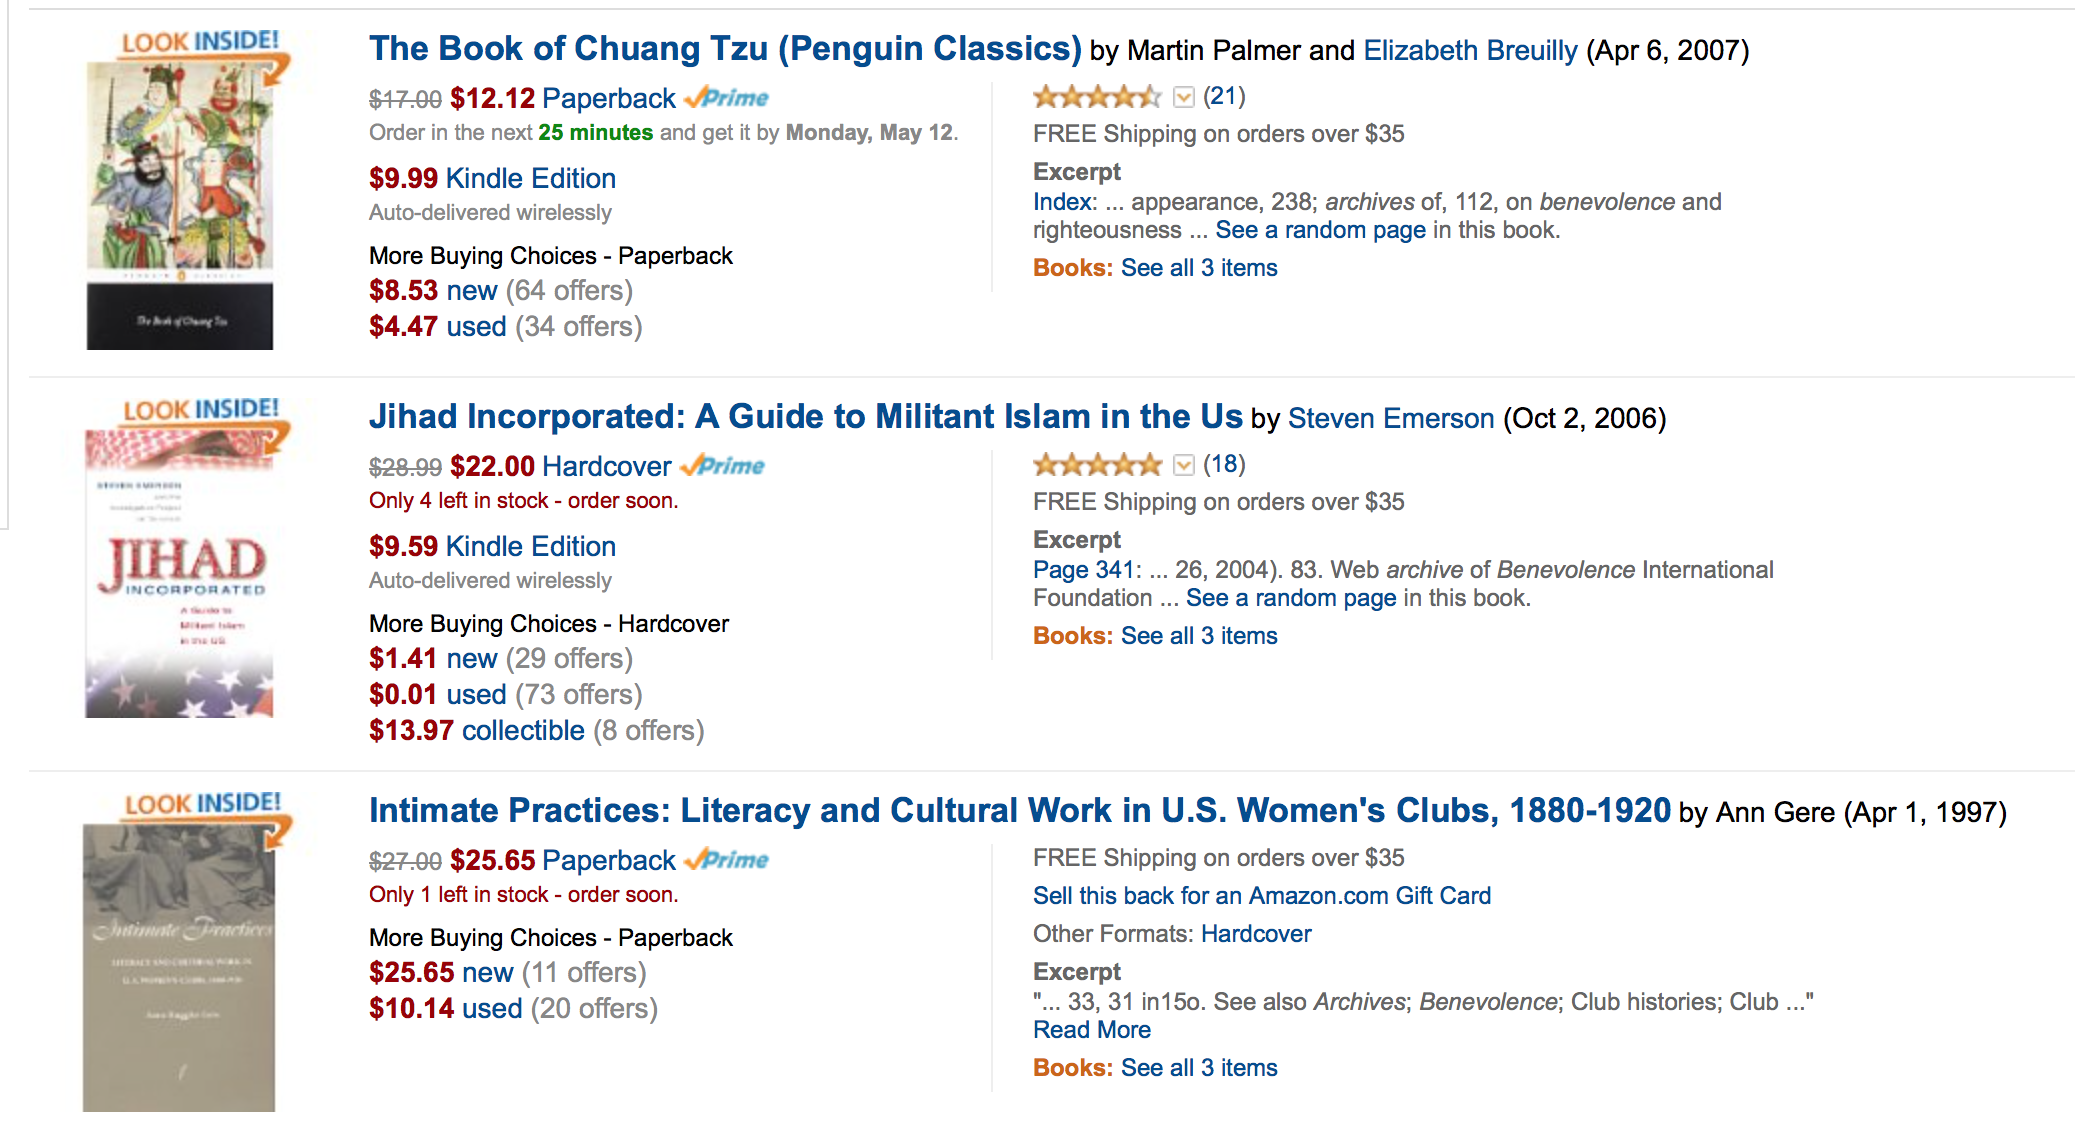The image size is (2075, 1140).
Task: Expand rating breakdown arrow next to (18)
Action: [1184, 465]
